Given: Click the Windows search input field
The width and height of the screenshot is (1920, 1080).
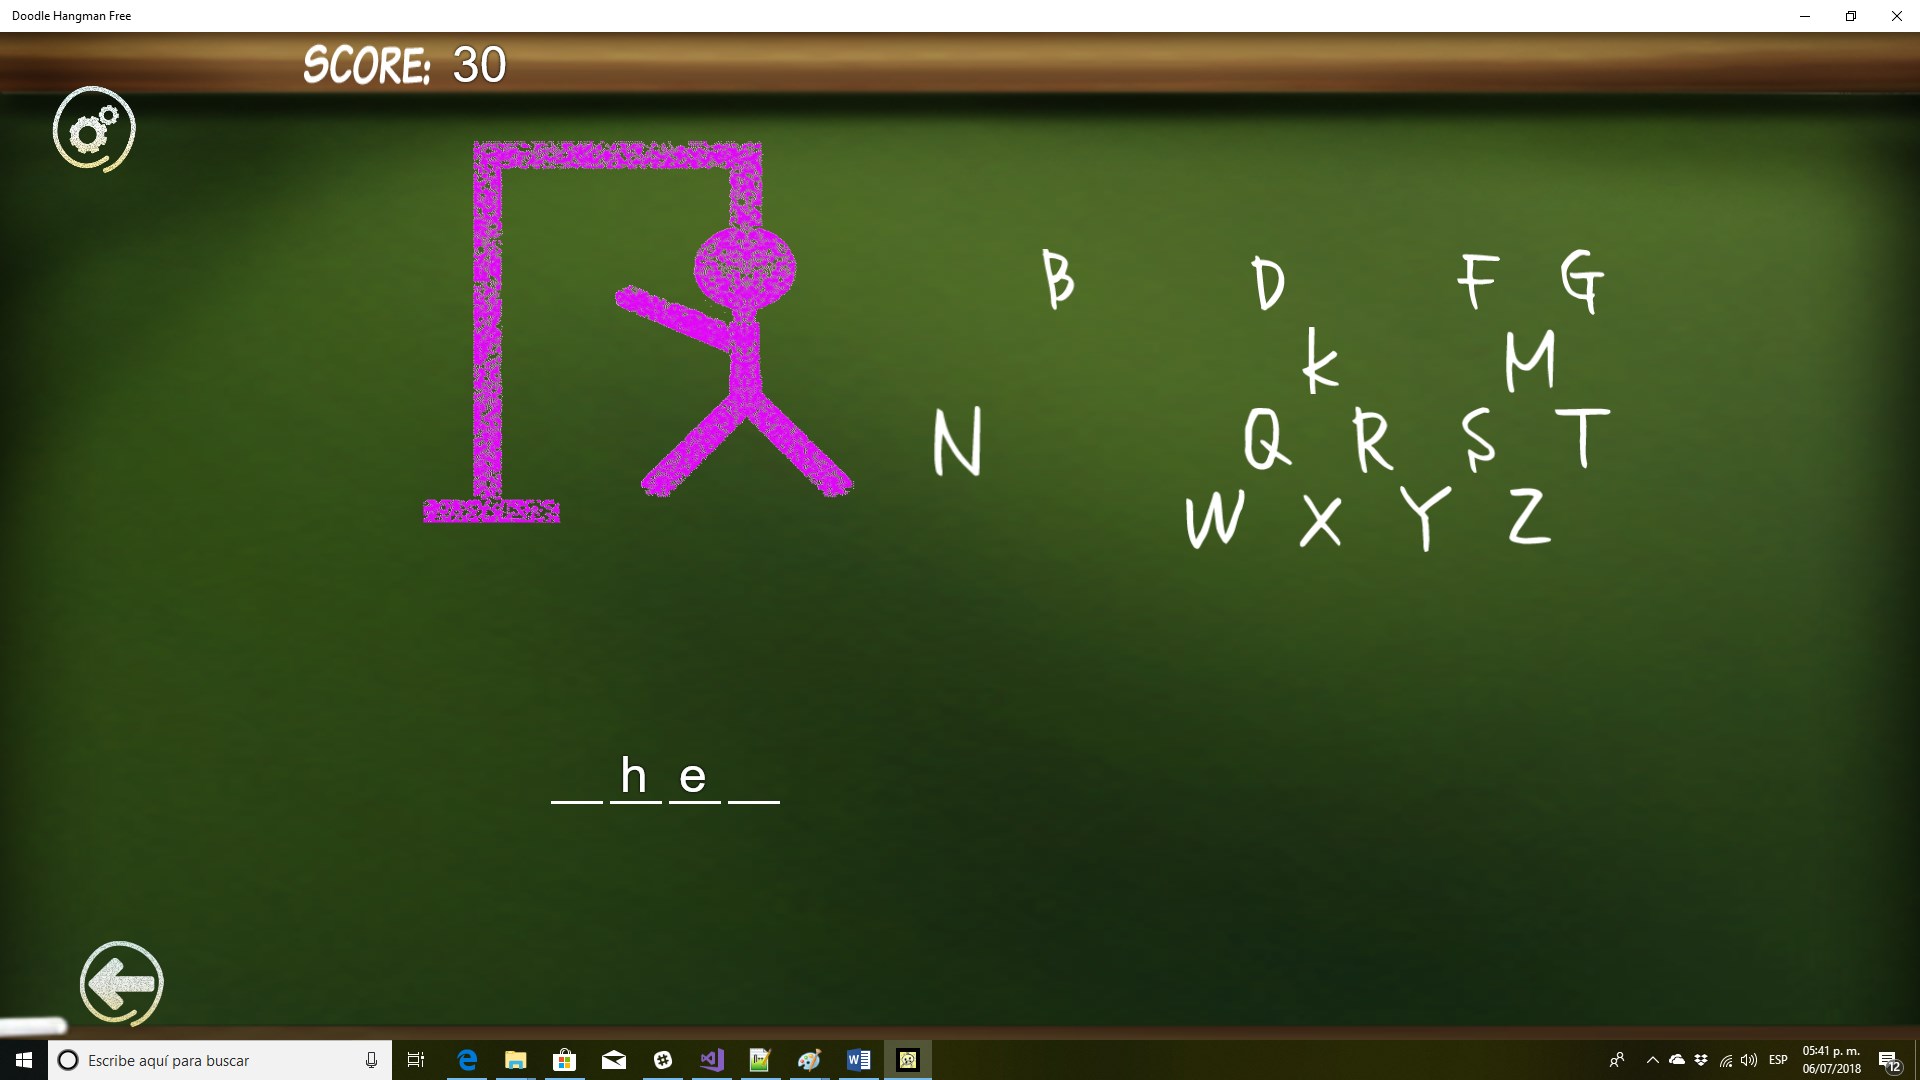Looking at the screenshot, I should coord(220,1060).
